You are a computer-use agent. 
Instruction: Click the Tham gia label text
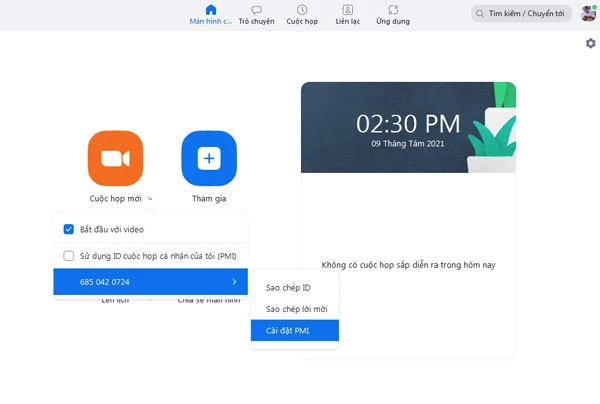[x=209, y=199]
